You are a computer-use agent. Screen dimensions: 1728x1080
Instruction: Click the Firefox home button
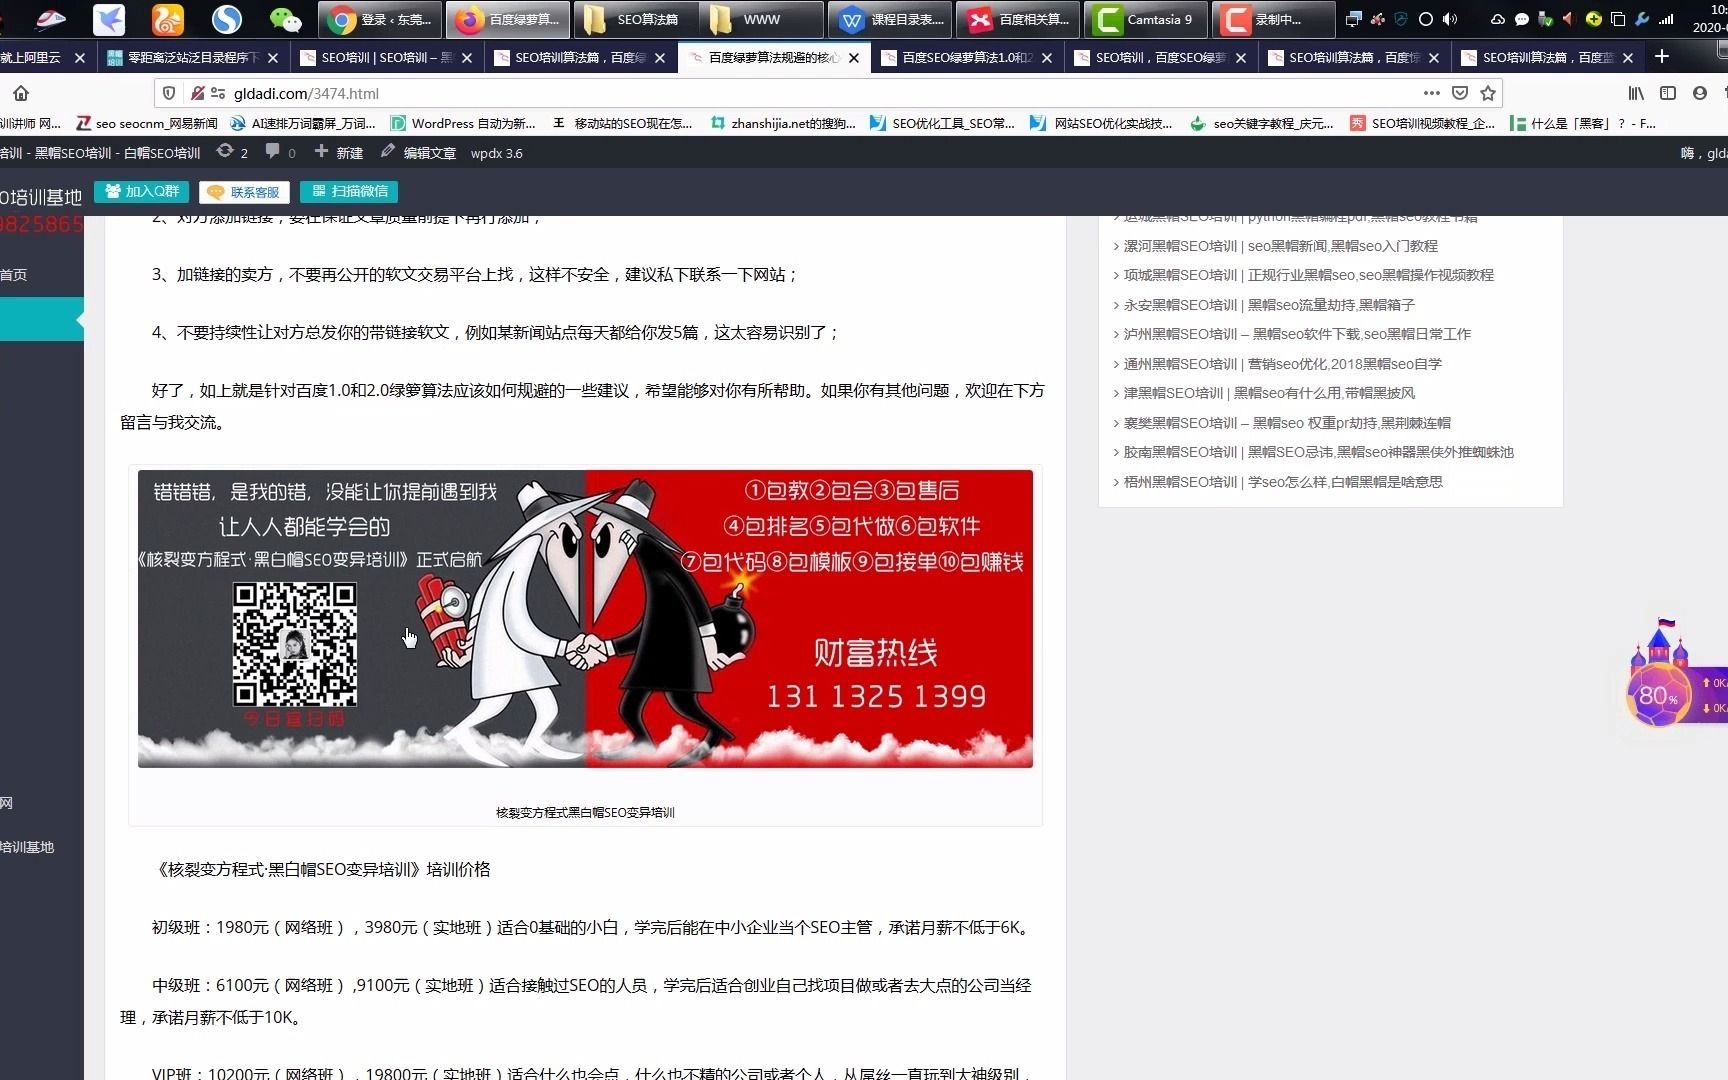(x=21, y=93)
